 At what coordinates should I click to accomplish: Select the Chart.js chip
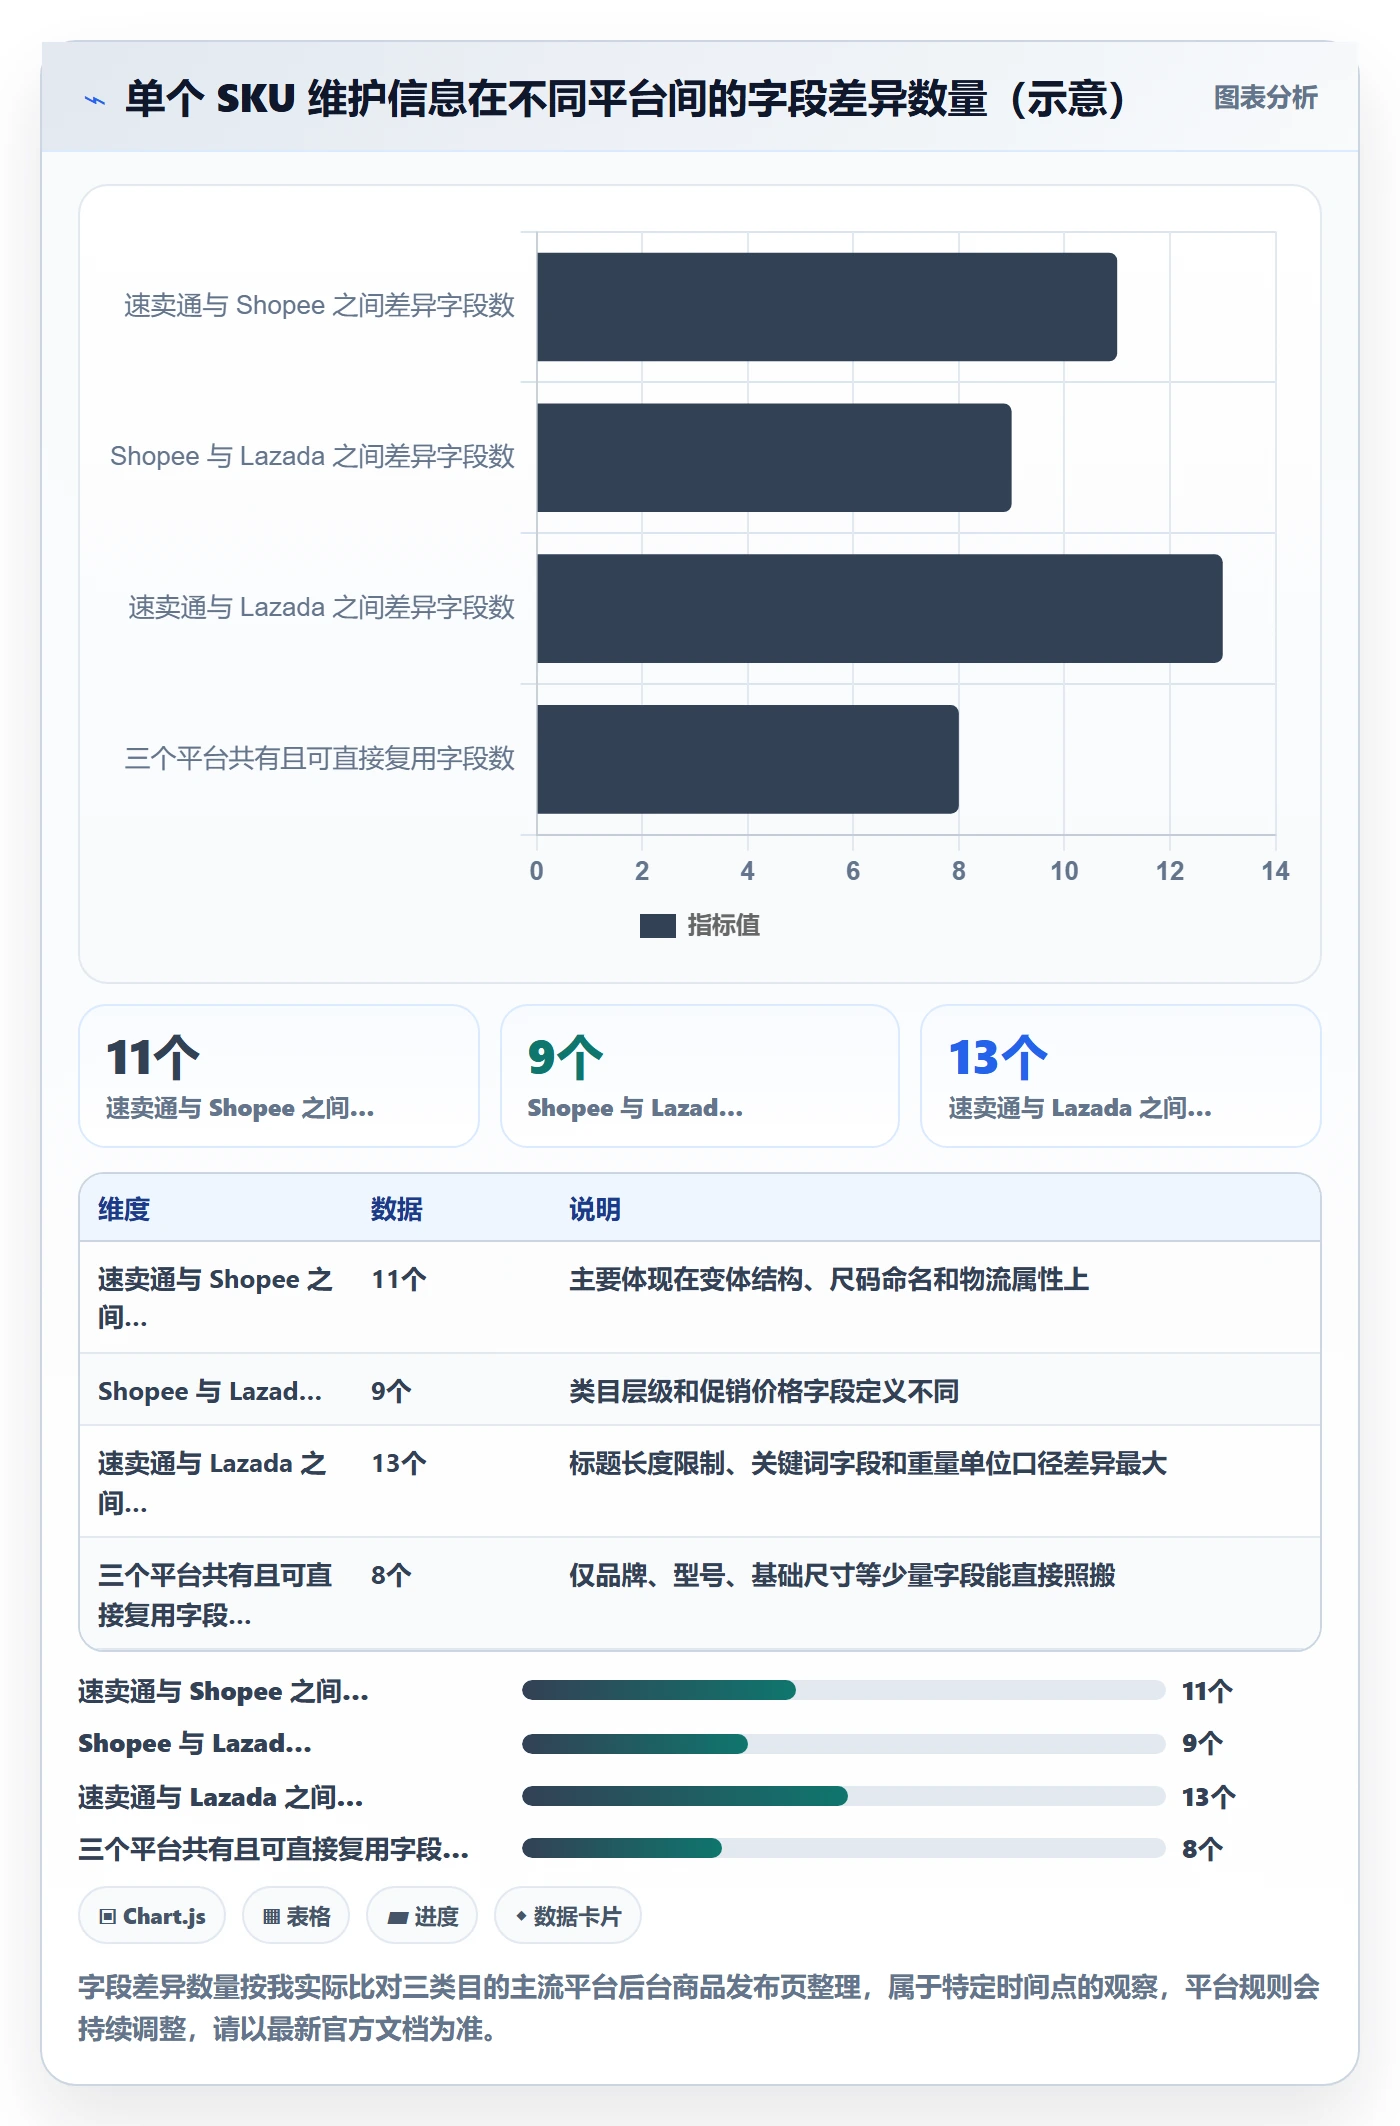click(x=152, y=1916)
